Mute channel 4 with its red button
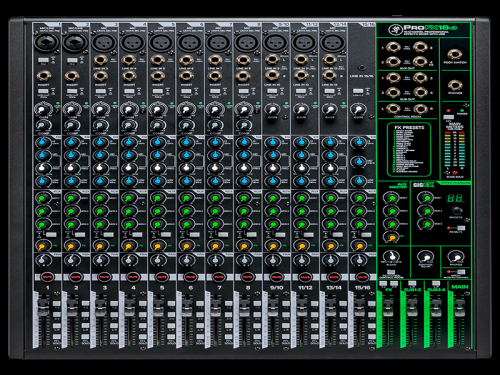Image resolution: width=500 pixels, height=375 pixels. click(133, 277)
